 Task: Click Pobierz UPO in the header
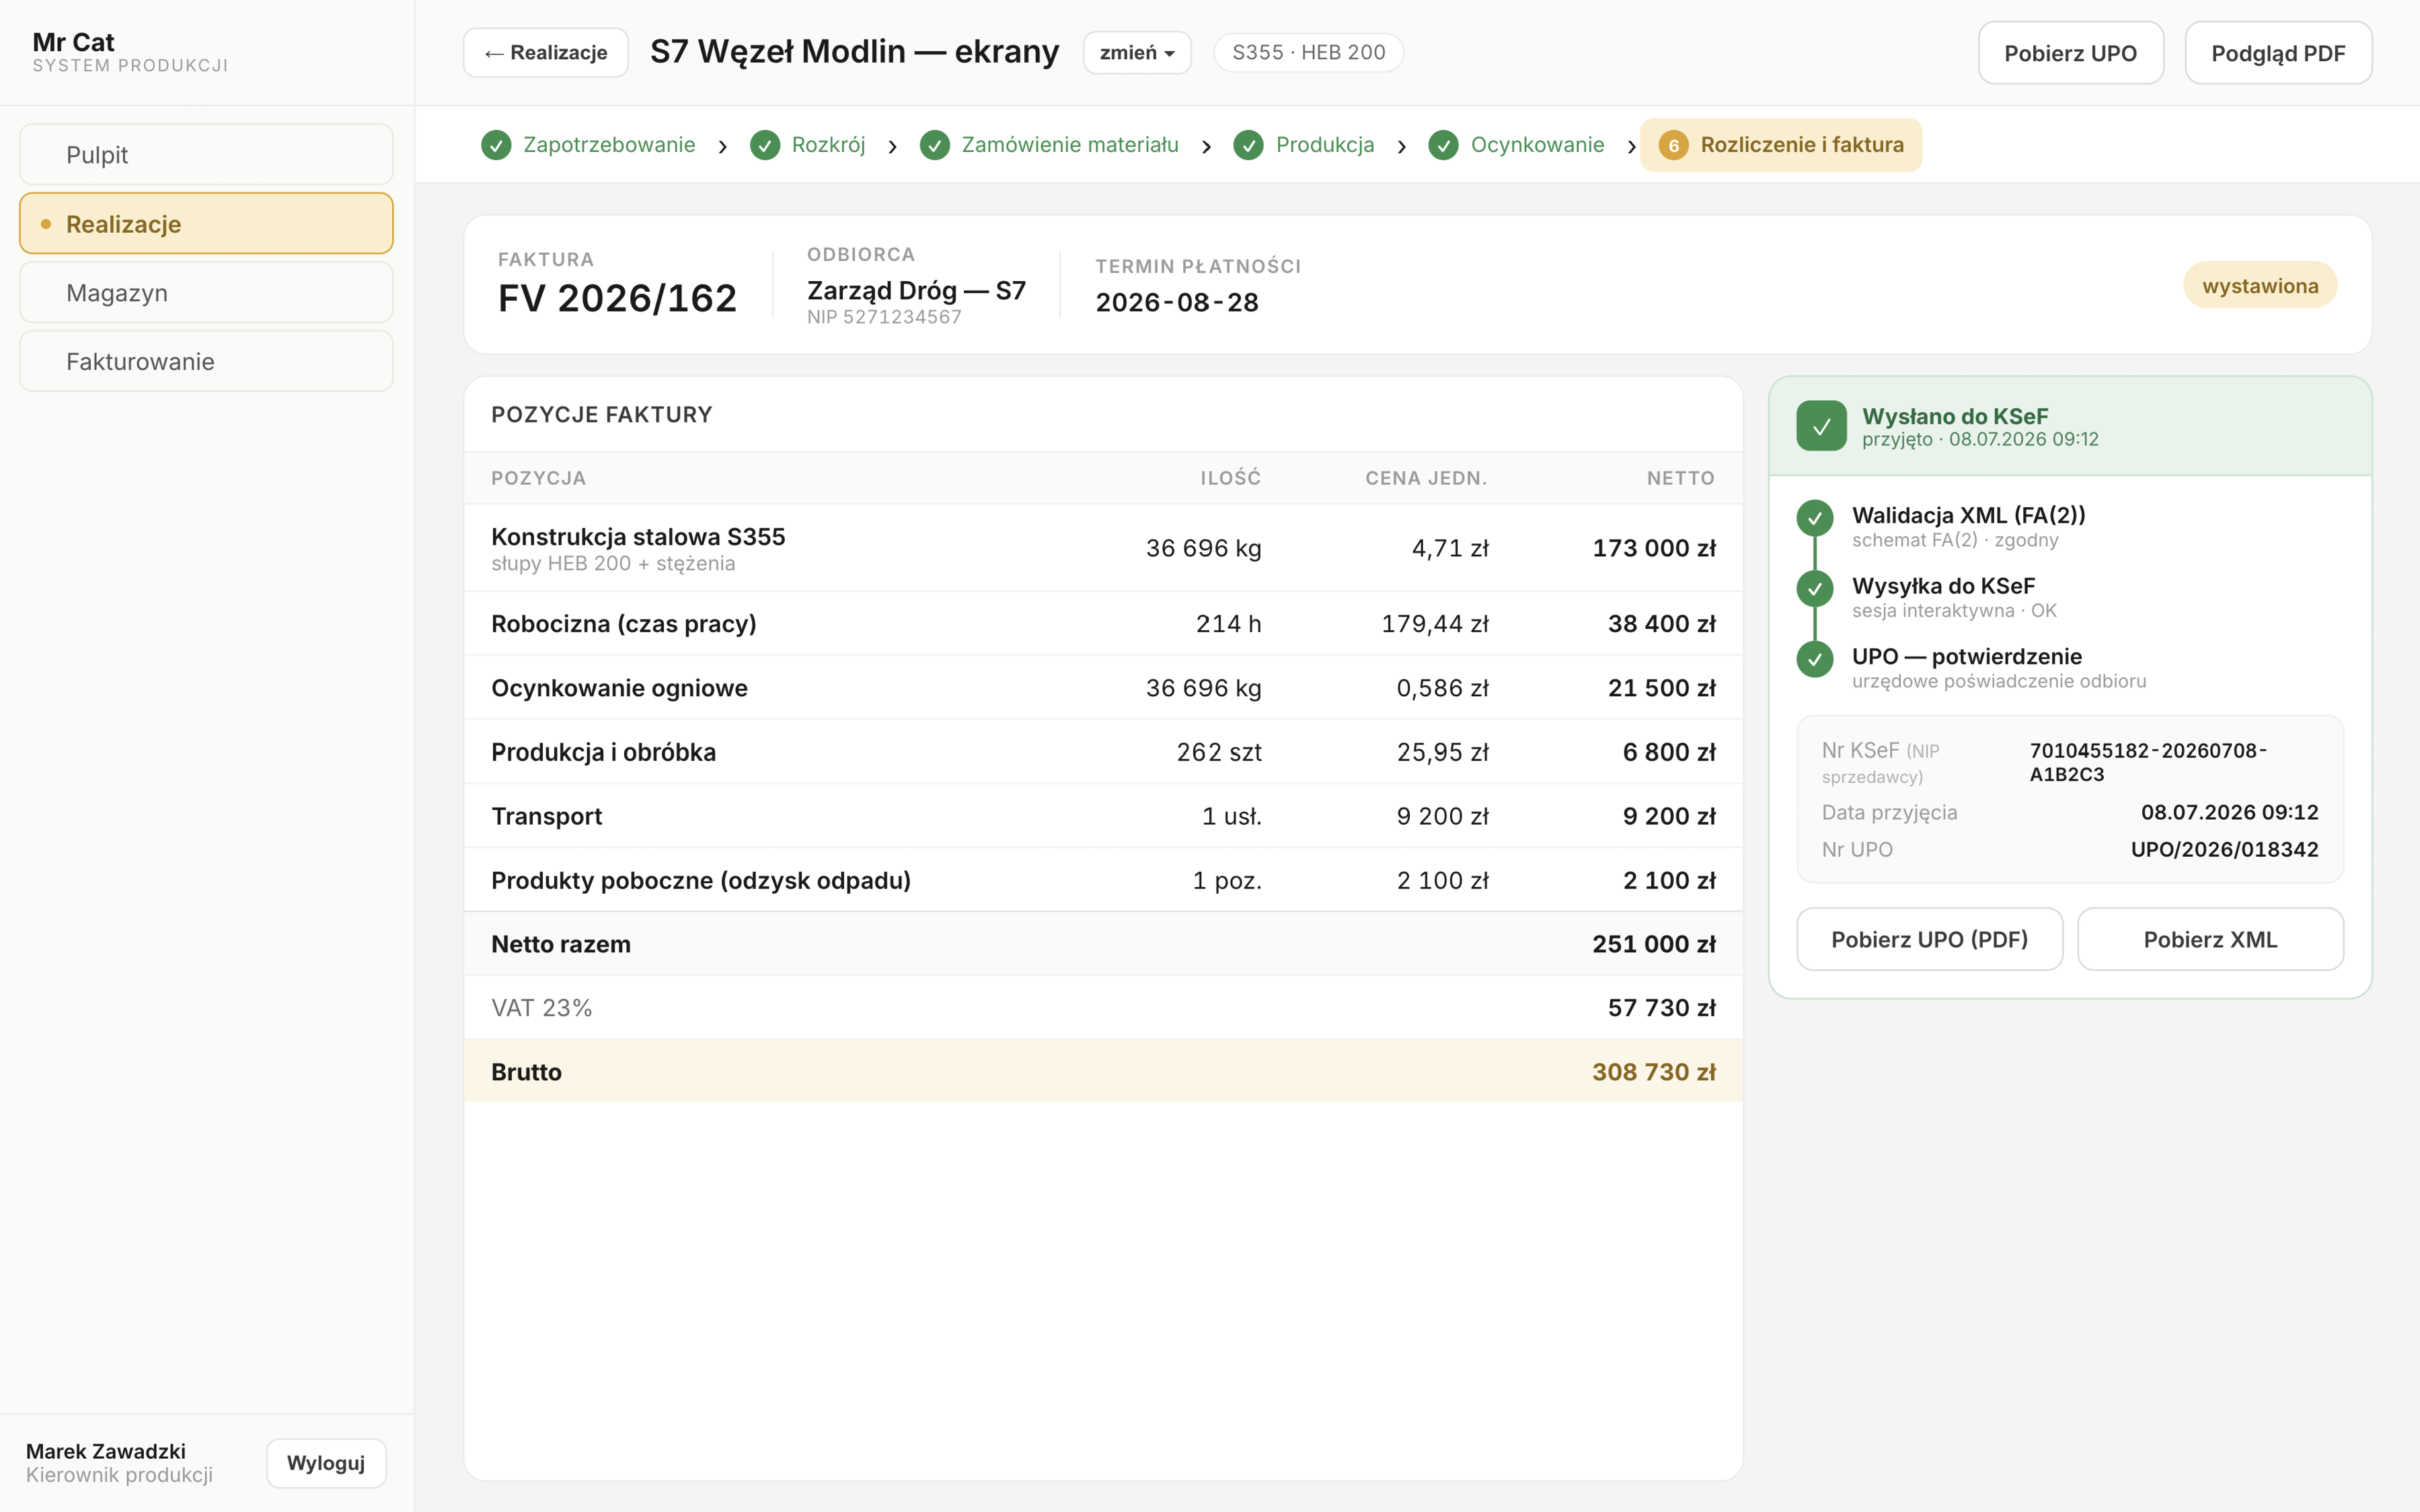point(2070,53)
